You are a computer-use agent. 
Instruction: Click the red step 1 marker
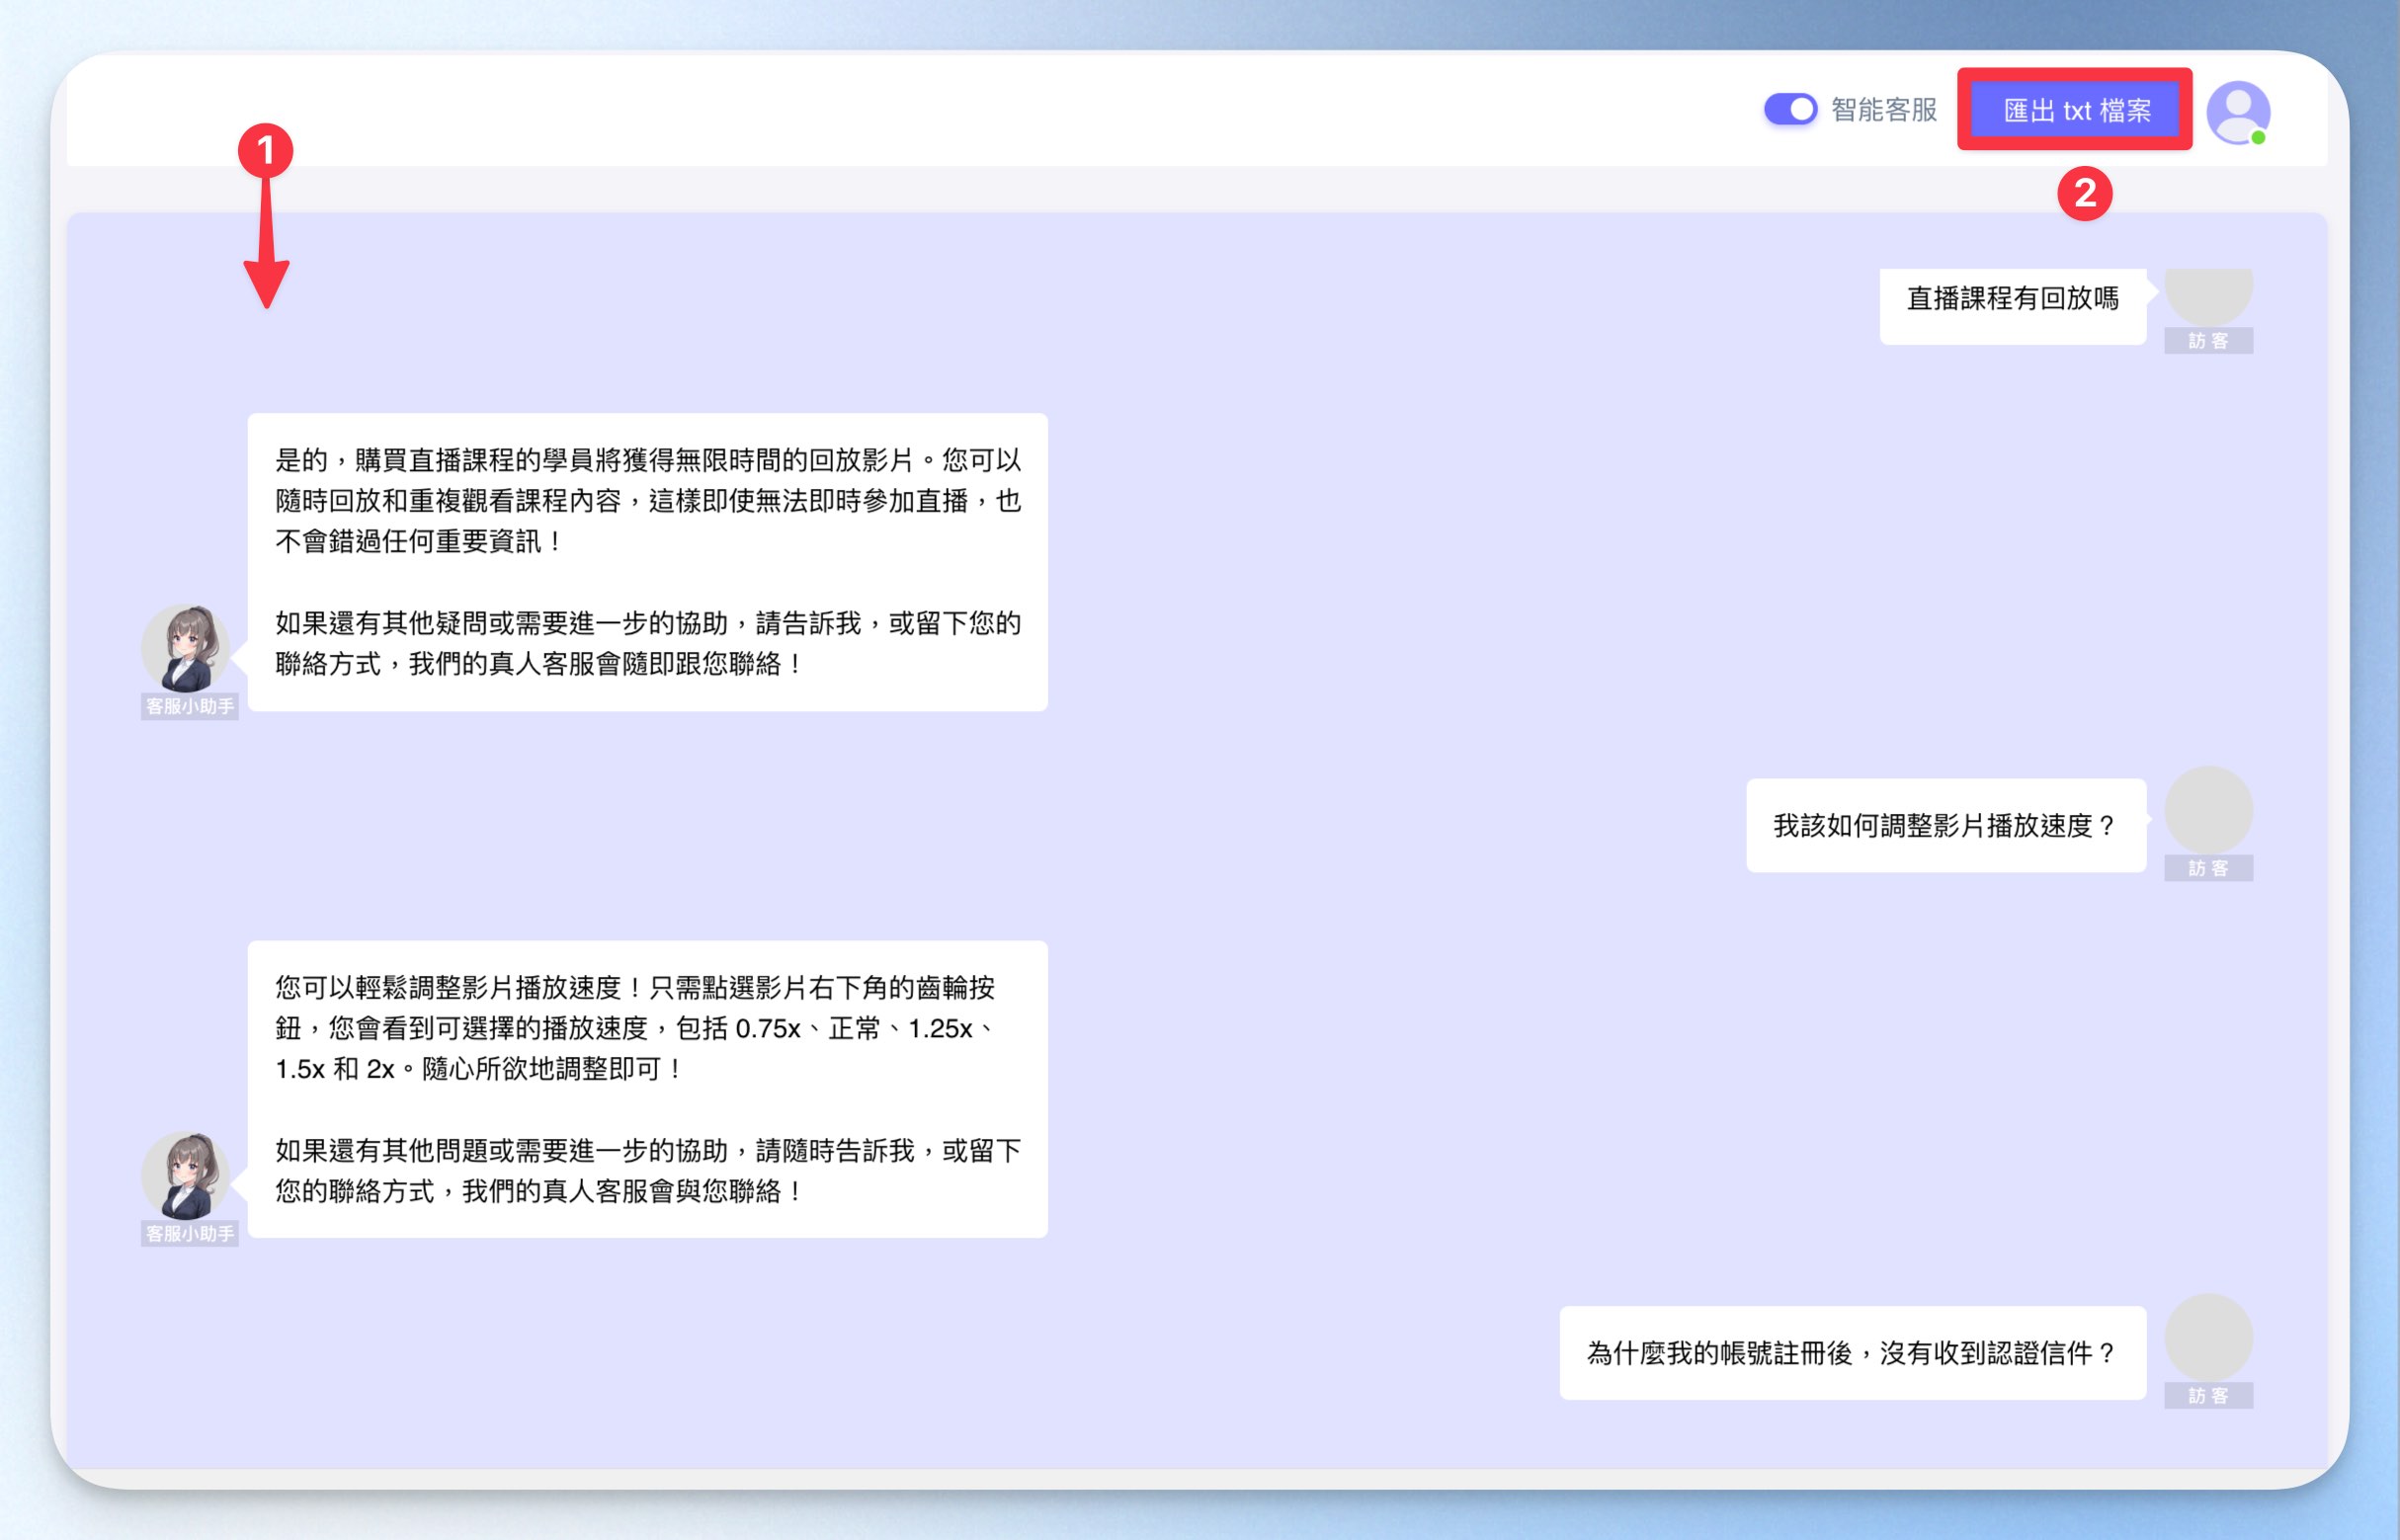[265, 151]
